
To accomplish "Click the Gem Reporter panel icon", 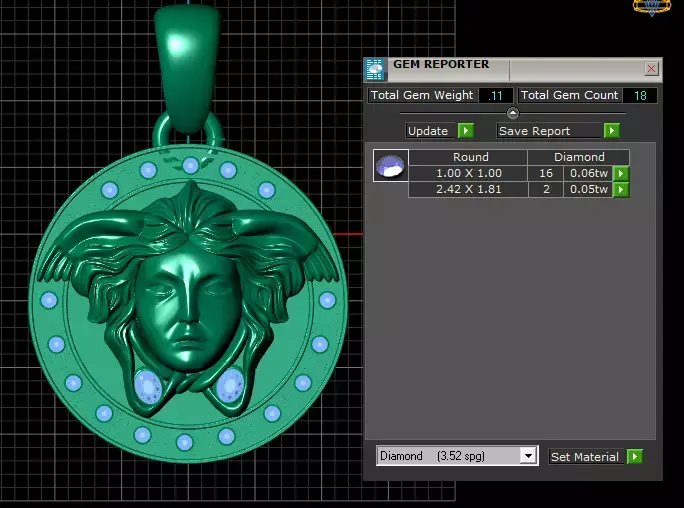I will (374, 69).
